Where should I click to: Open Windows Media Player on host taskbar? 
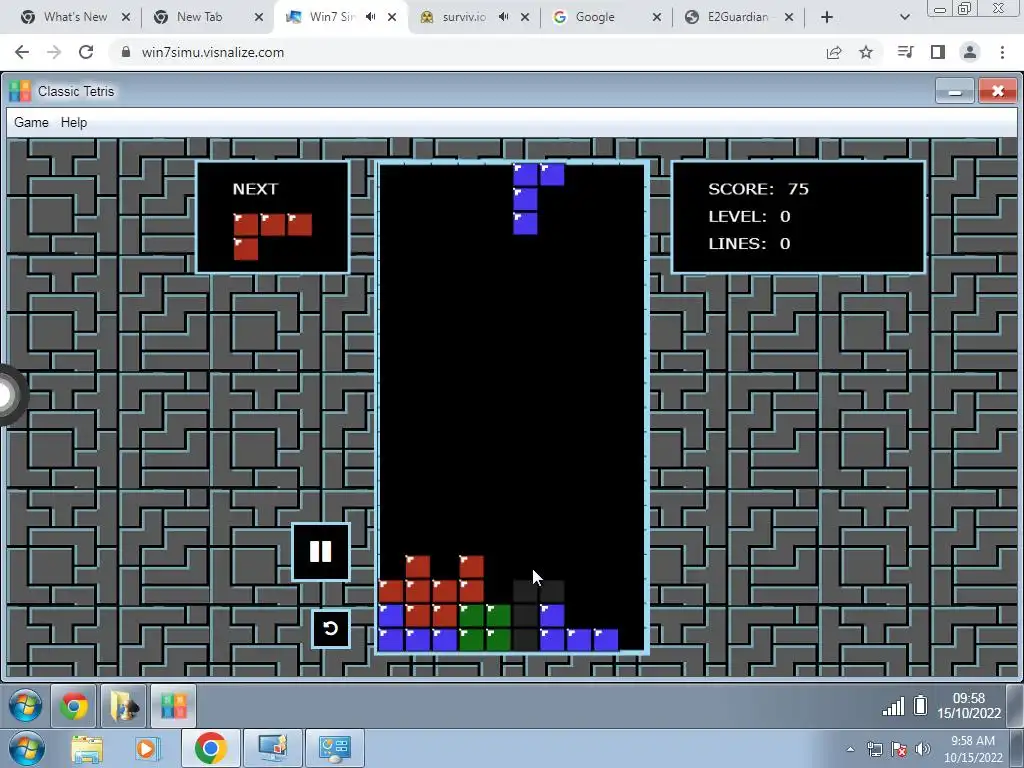click(148, 748)
